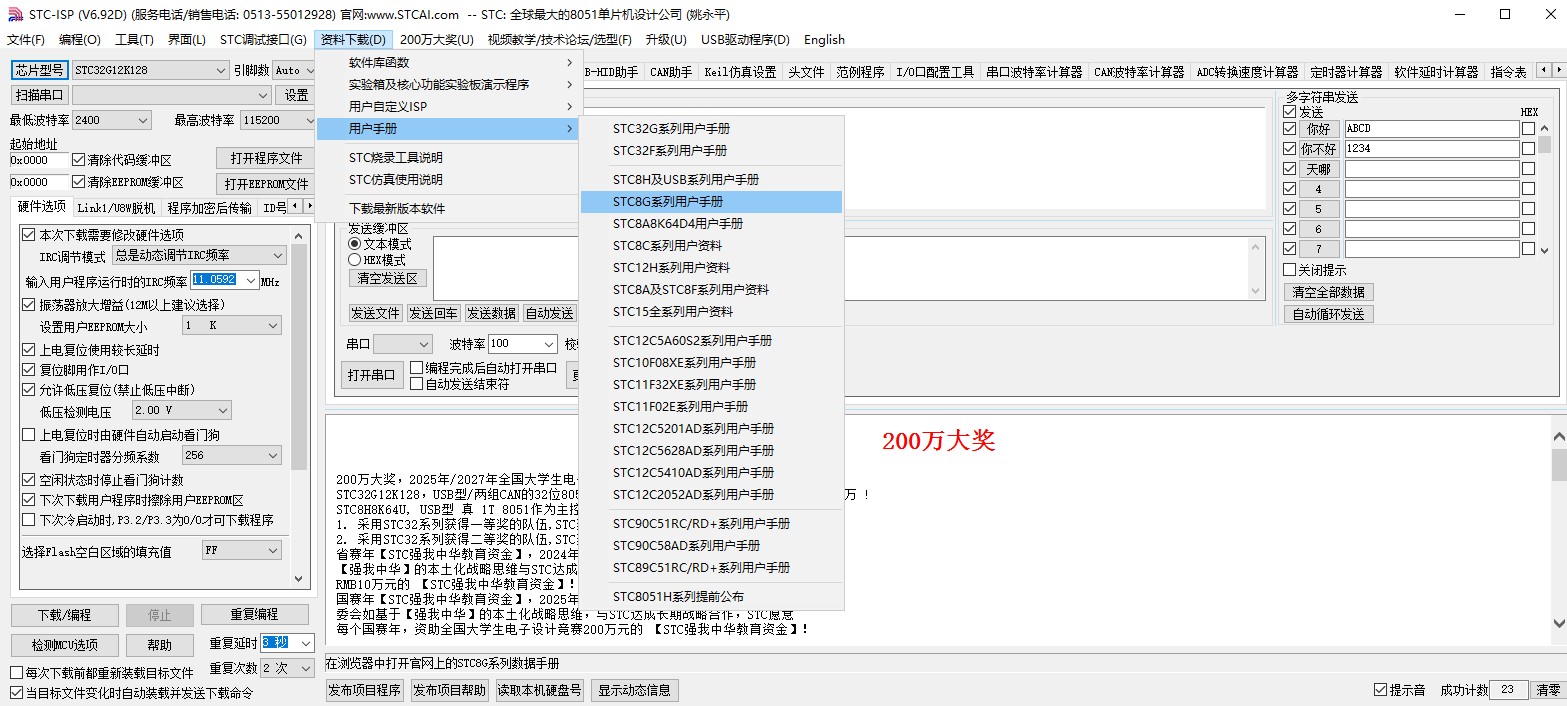Open 引脚数 Auto dropdown
The image size is (1567, 706).
(294, 70)
